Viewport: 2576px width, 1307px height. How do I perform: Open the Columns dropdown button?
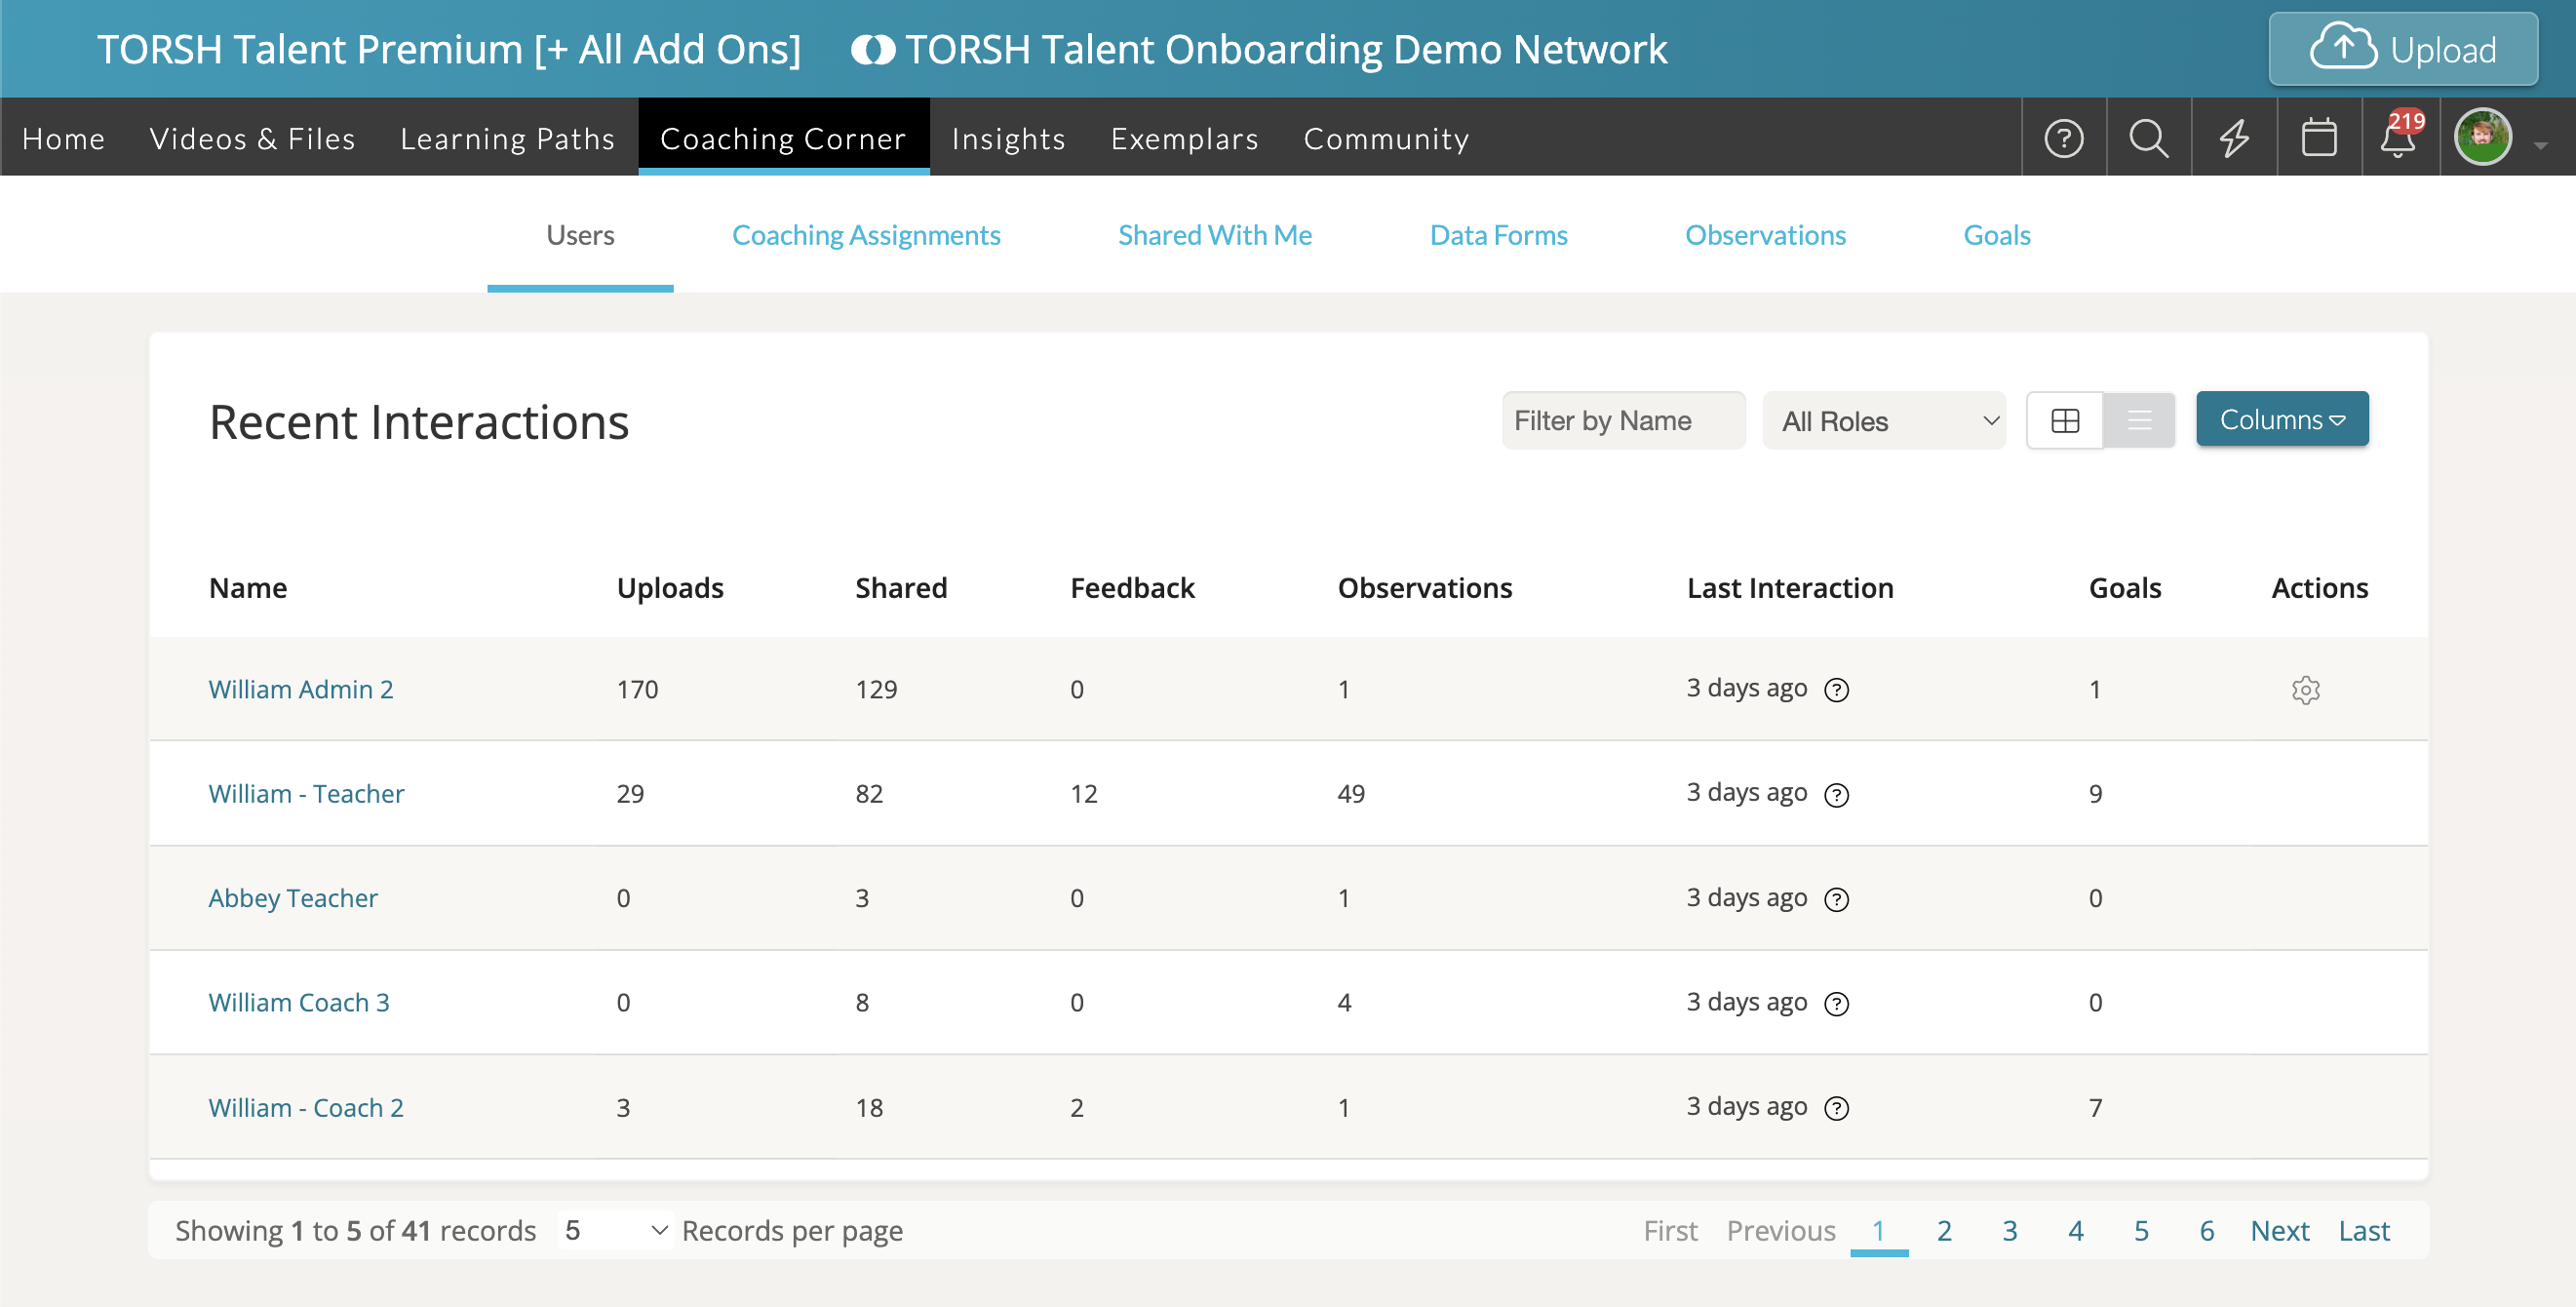coord(2281,420)
